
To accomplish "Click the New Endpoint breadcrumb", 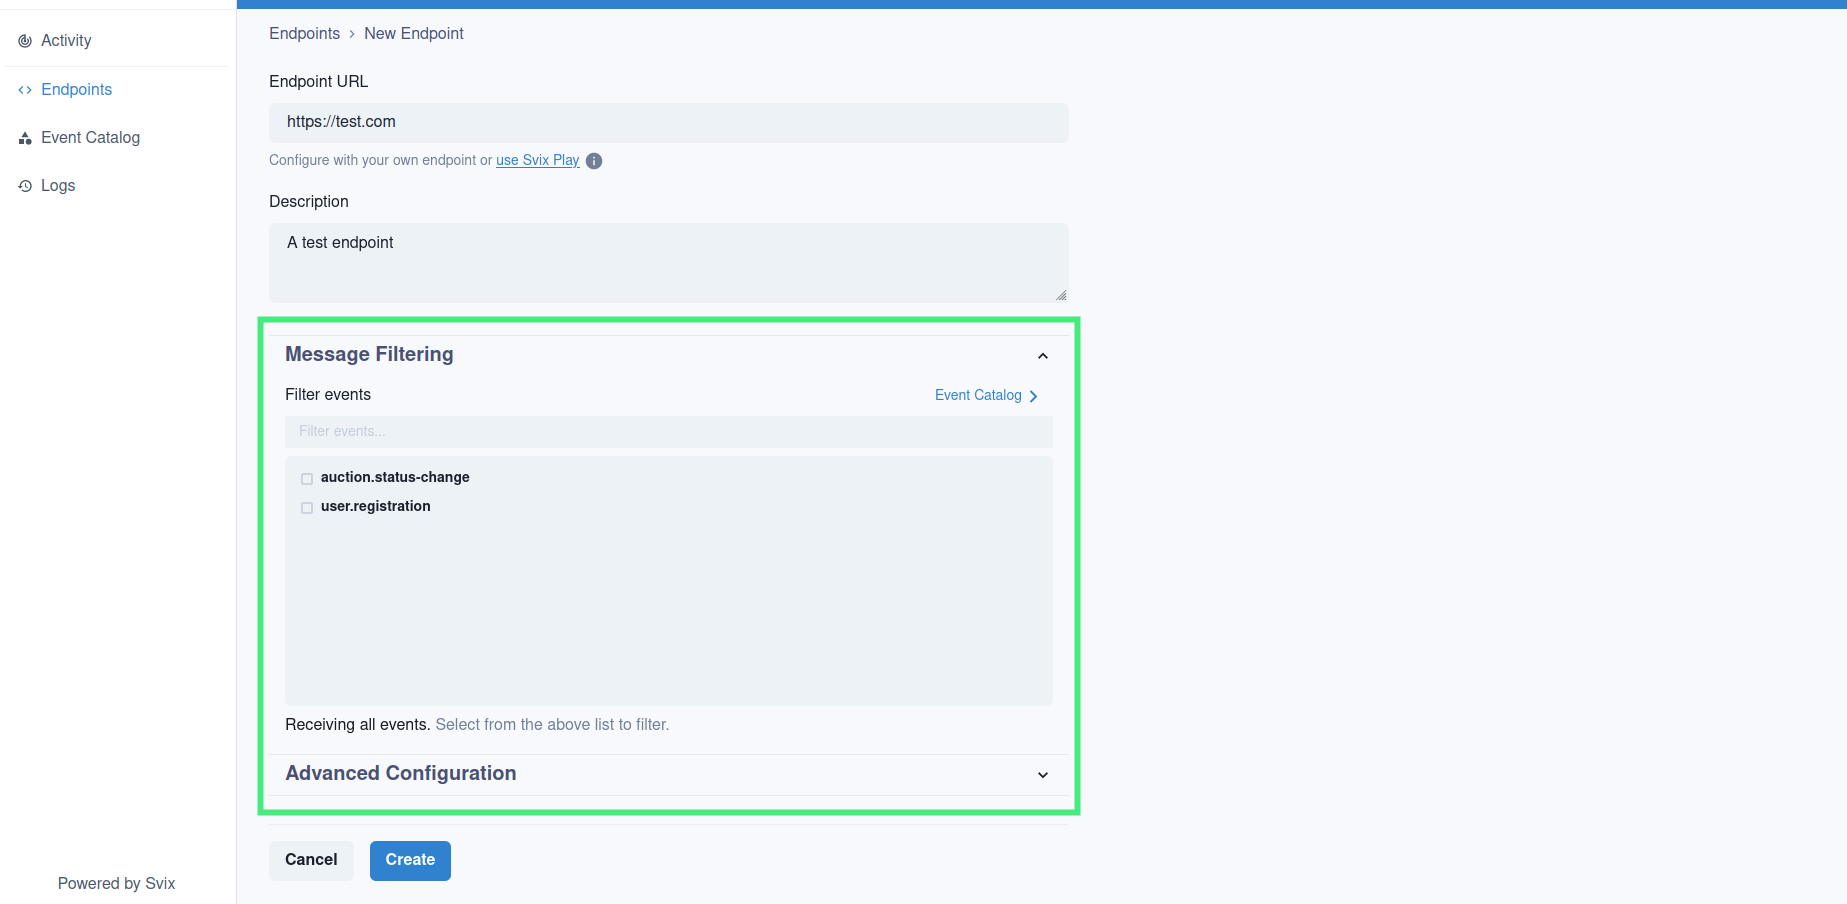I will point(414,34).
